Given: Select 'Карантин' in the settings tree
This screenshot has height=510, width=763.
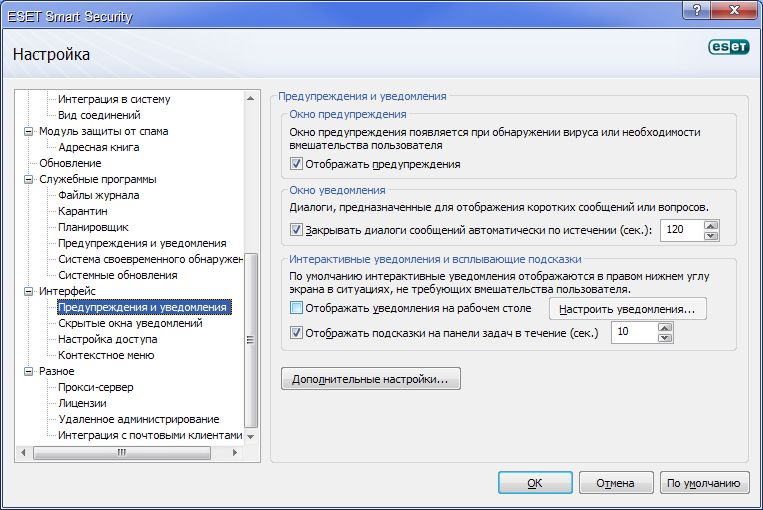Looking at the screenshot, I should tap(82, 211).
